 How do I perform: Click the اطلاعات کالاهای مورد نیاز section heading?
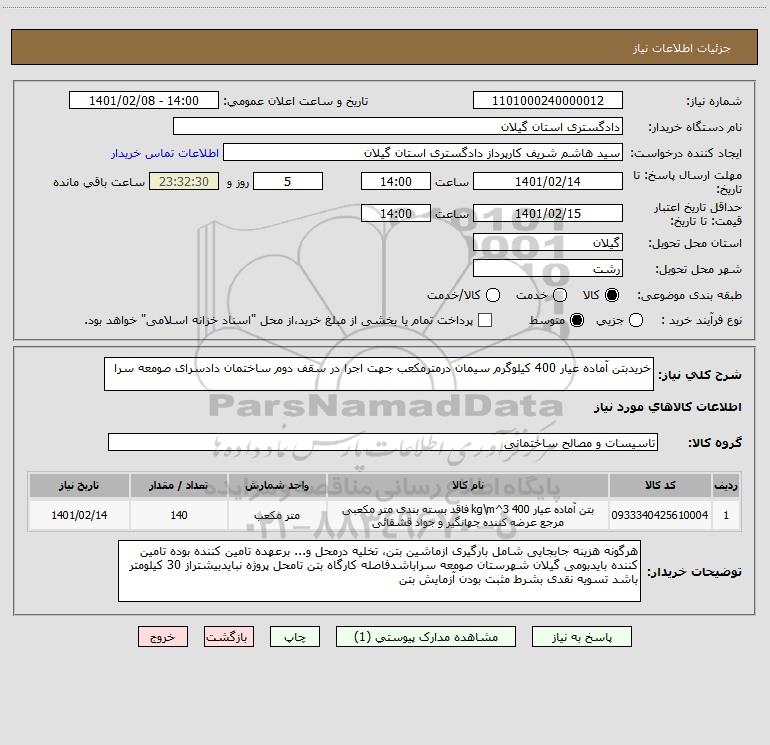[x=668, y=407]
